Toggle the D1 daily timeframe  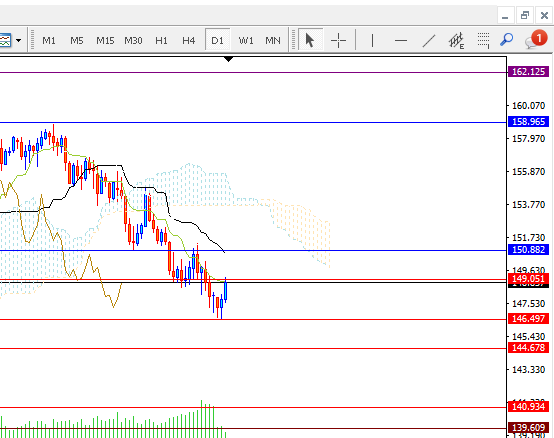217,40
